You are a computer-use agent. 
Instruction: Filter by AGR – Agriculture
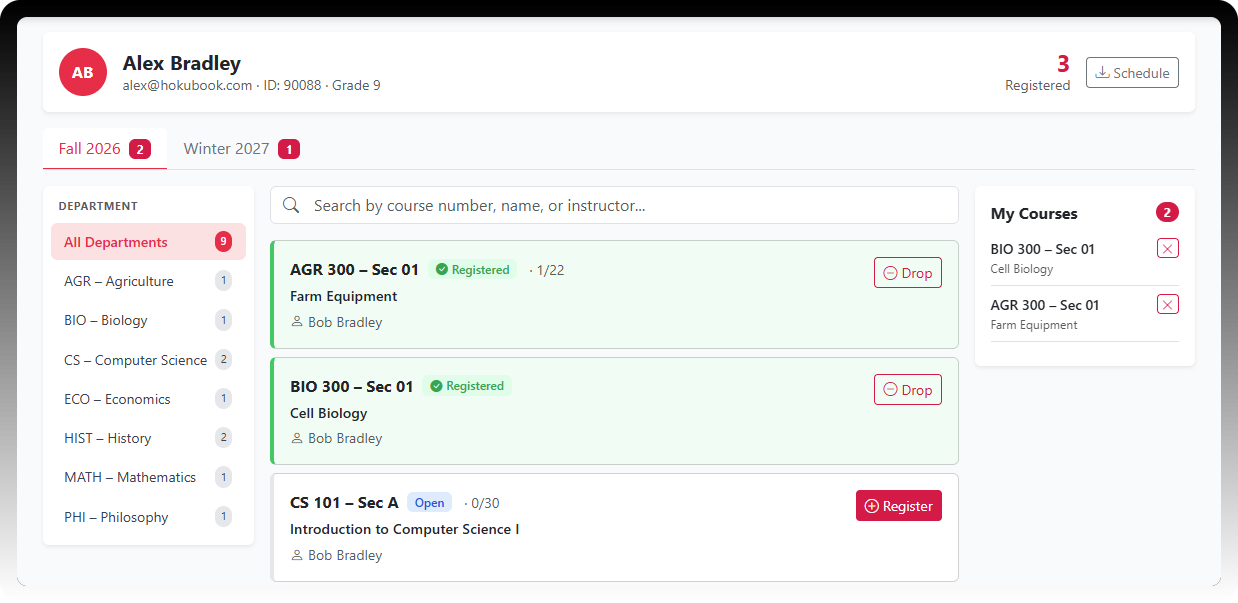tap(148, 281)
